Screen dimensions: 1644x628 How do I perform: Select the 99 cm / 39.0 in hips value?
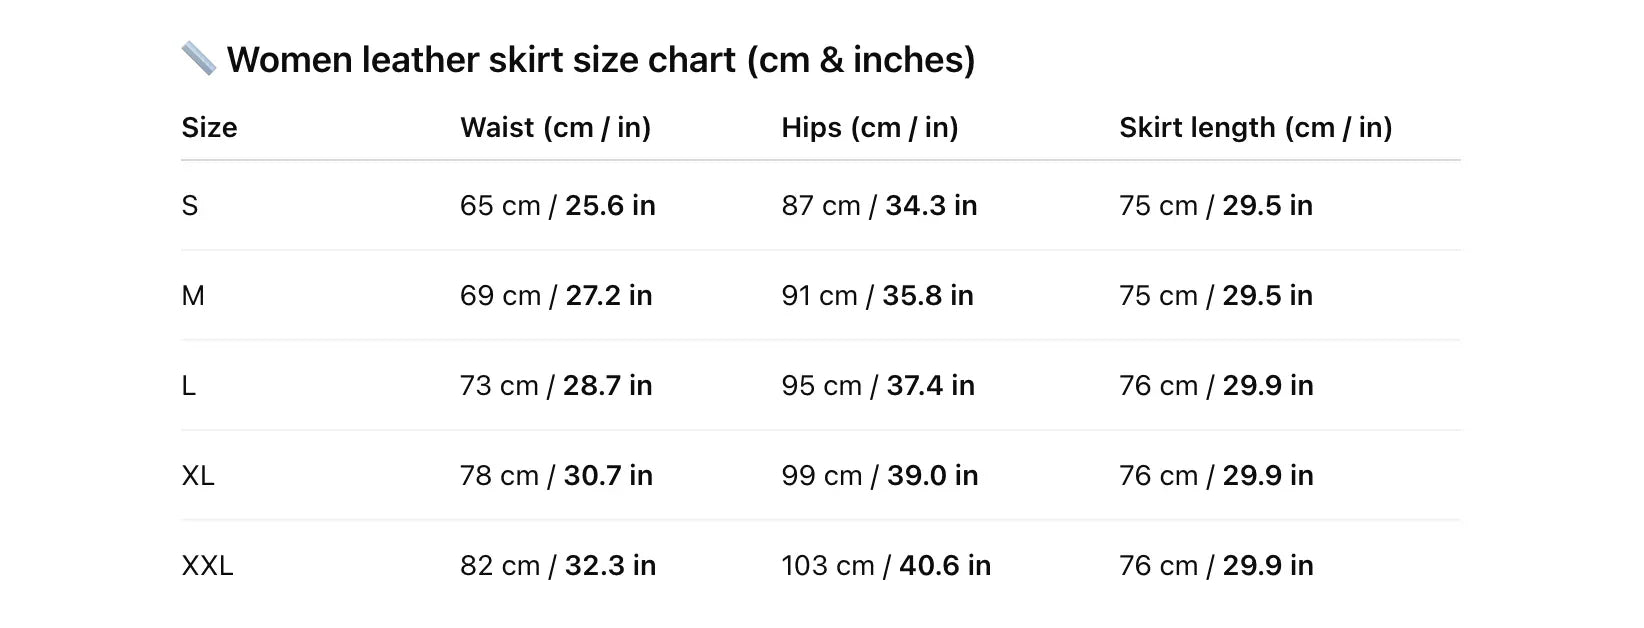click(x=879, y=476)
